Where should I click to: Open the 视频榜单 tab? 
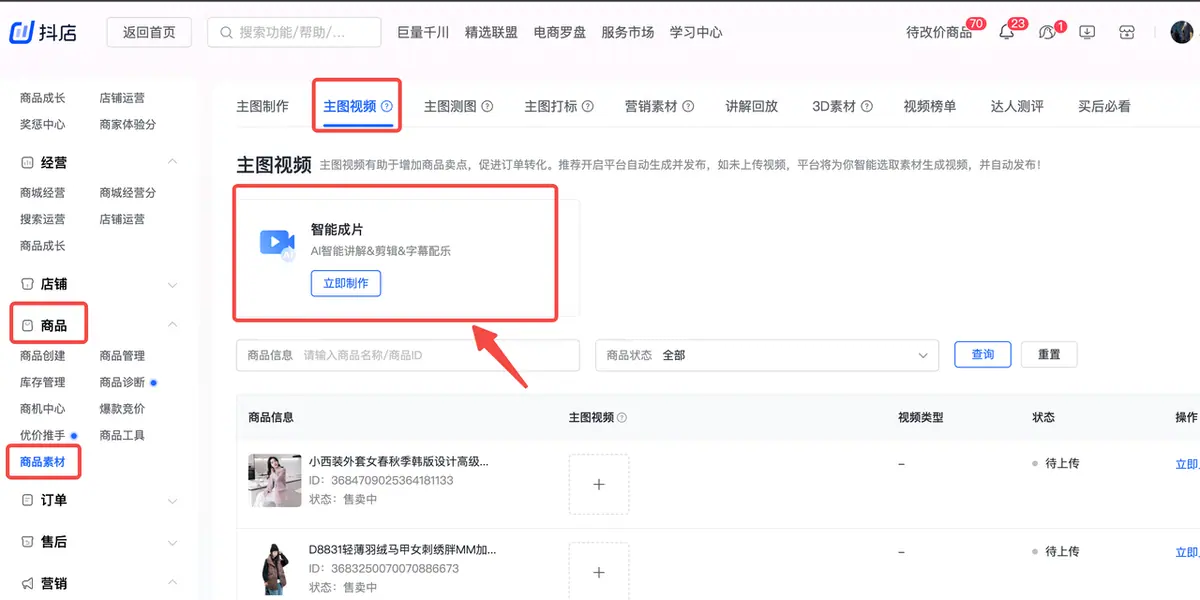930,106
